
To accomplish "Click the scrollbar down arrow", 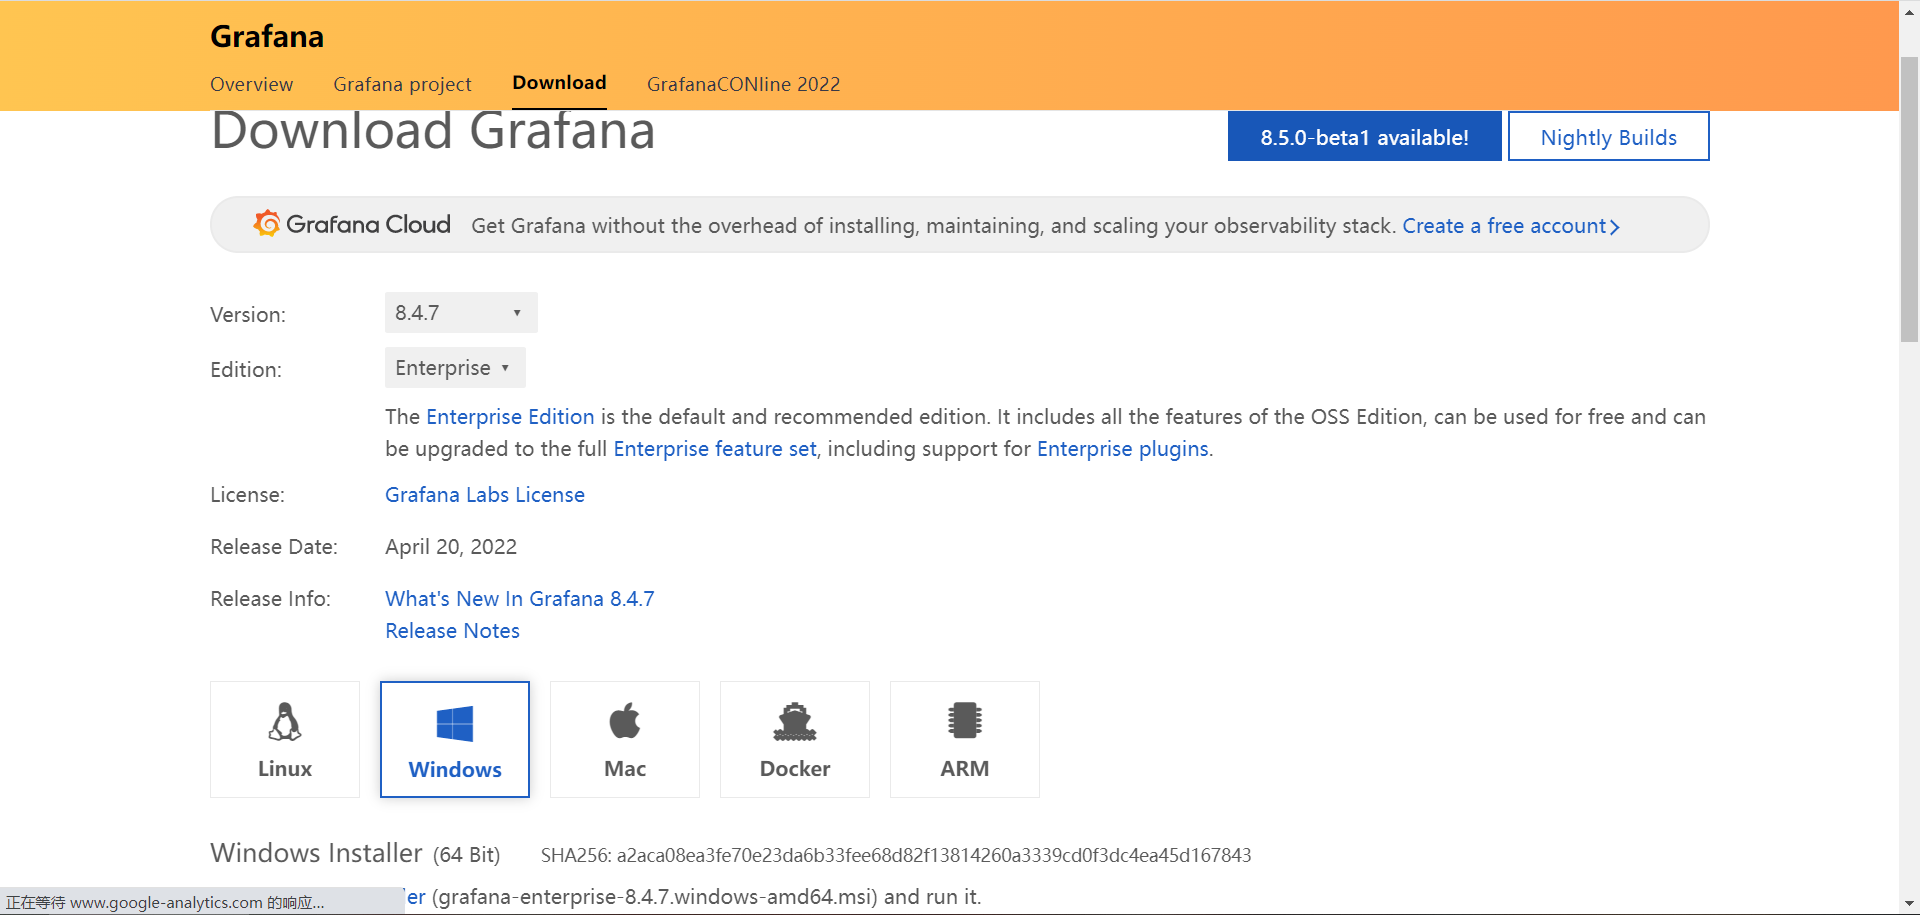I will pyautogui.click(x=1909, y=905).
